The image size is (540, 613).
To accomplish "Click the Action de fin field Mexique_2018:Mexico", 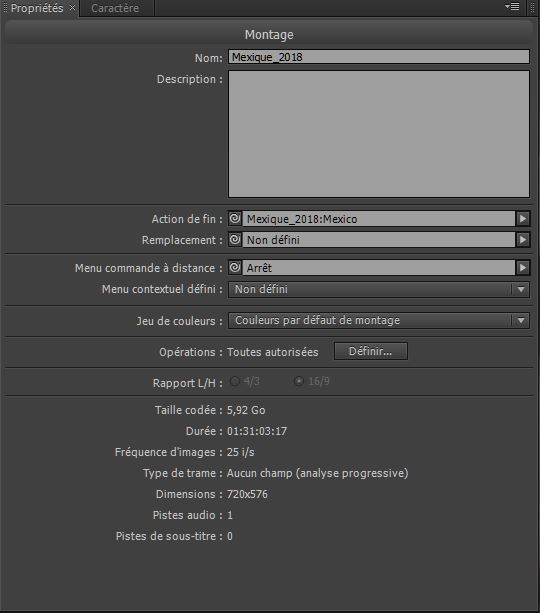I will point(379,219).
